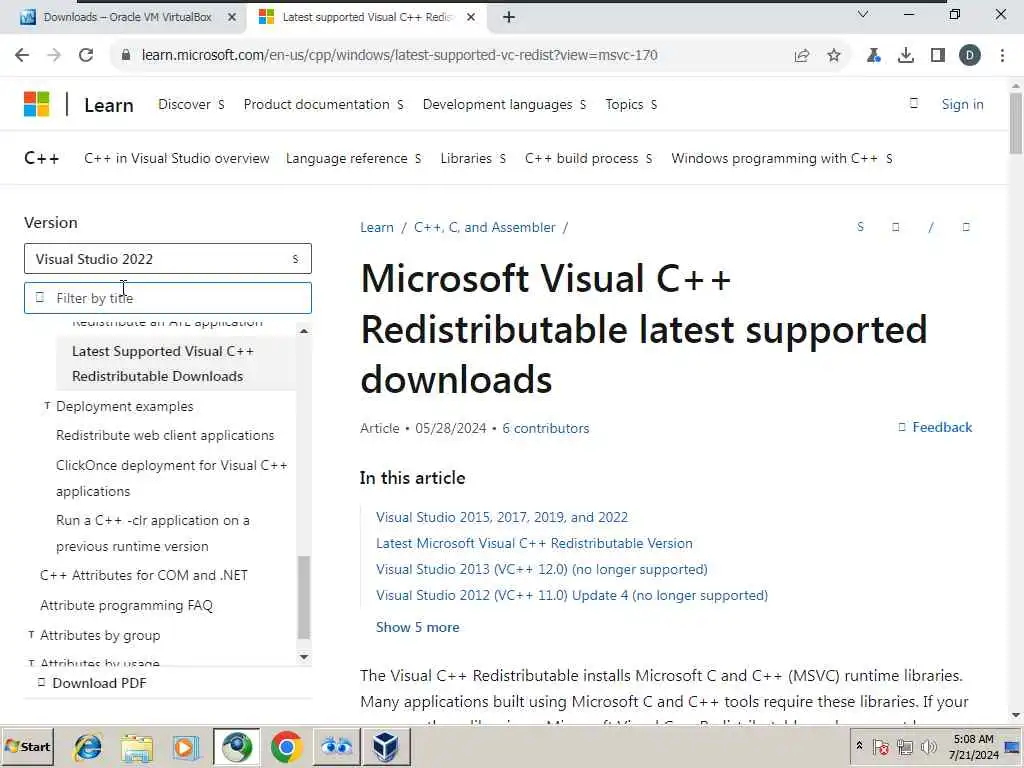Click the address bar URL
Image resolution: width=1024 pixels, height=768 pixels.
click(399, 56)
